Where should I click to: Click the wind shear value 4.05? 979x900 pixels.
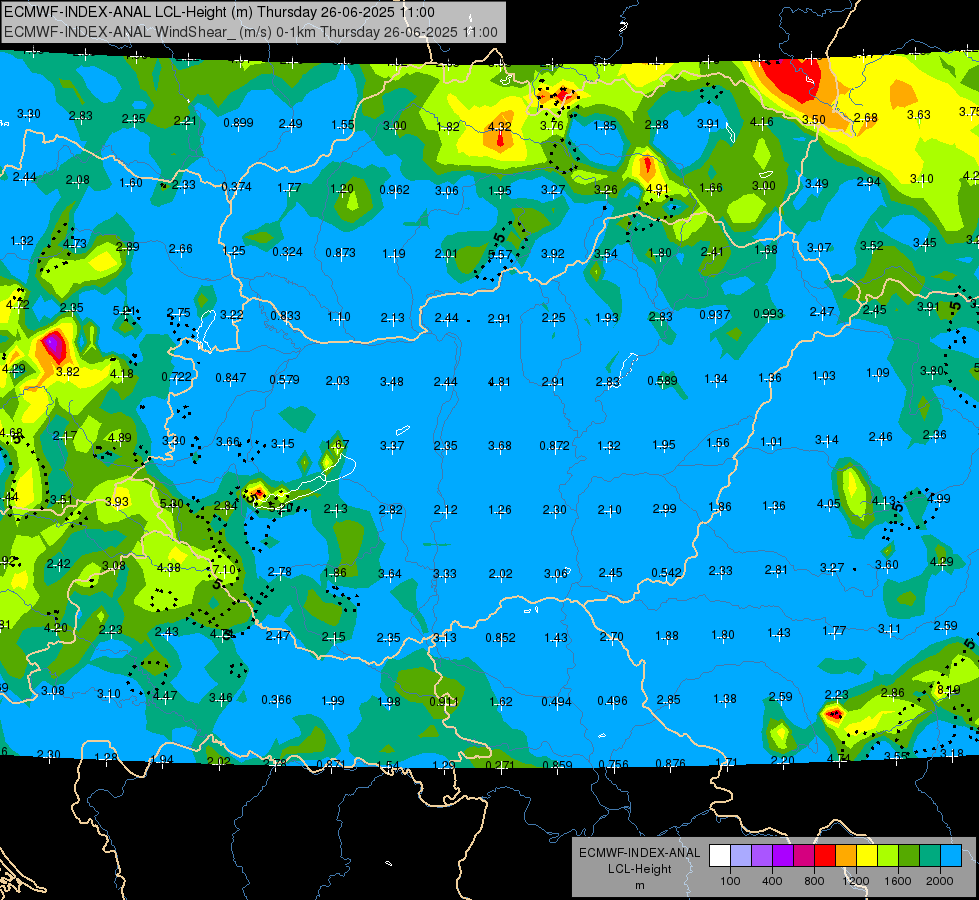click(829, 503)
